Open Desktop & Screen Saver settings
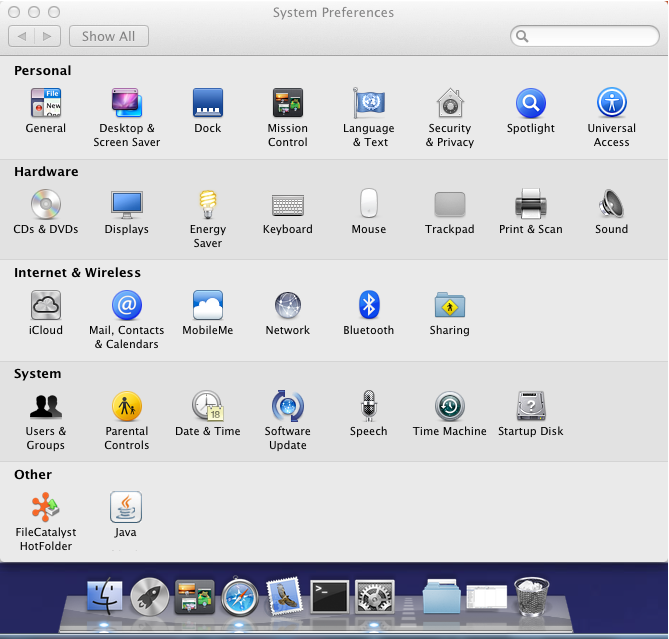Viewport: 669px width, 639px height. tap(126, 104)
